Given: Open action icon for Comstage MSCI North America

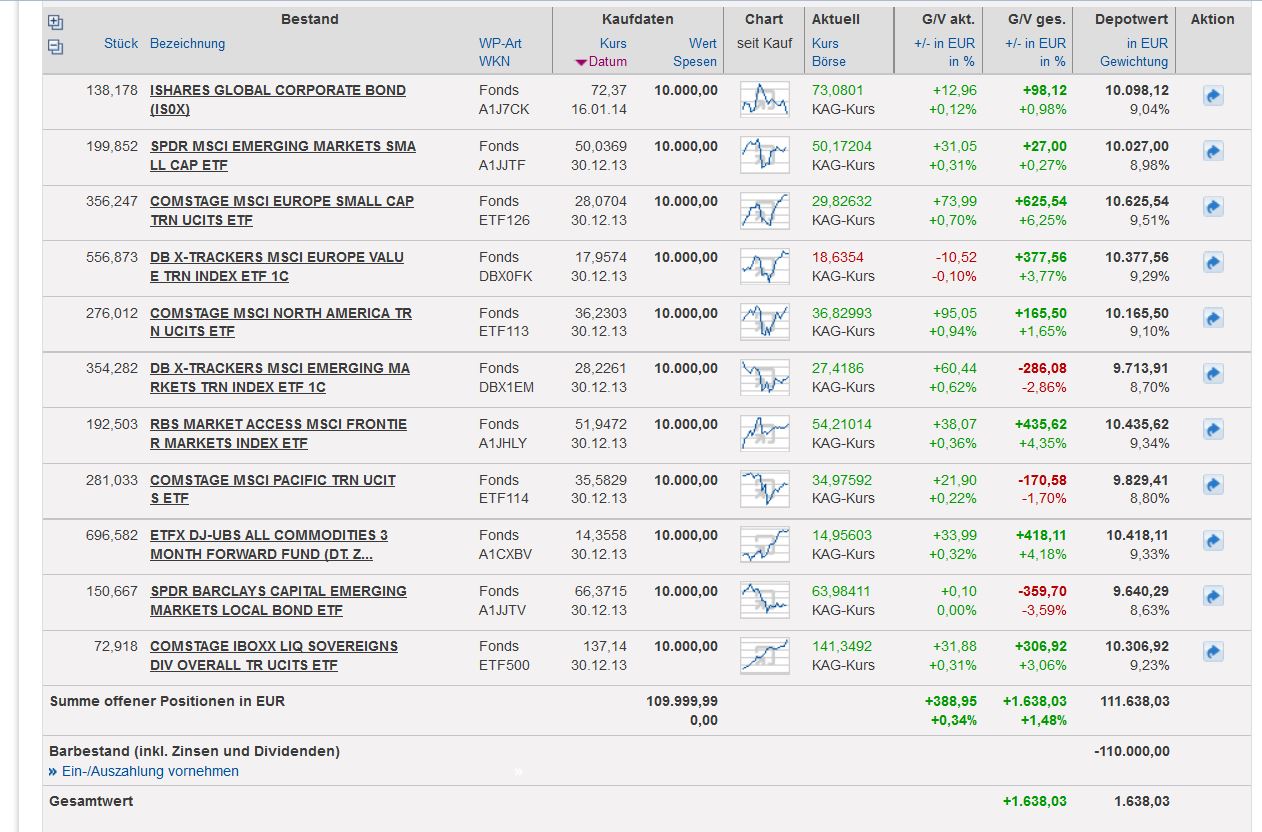Looking at the screenshot, I should 1213,319.
